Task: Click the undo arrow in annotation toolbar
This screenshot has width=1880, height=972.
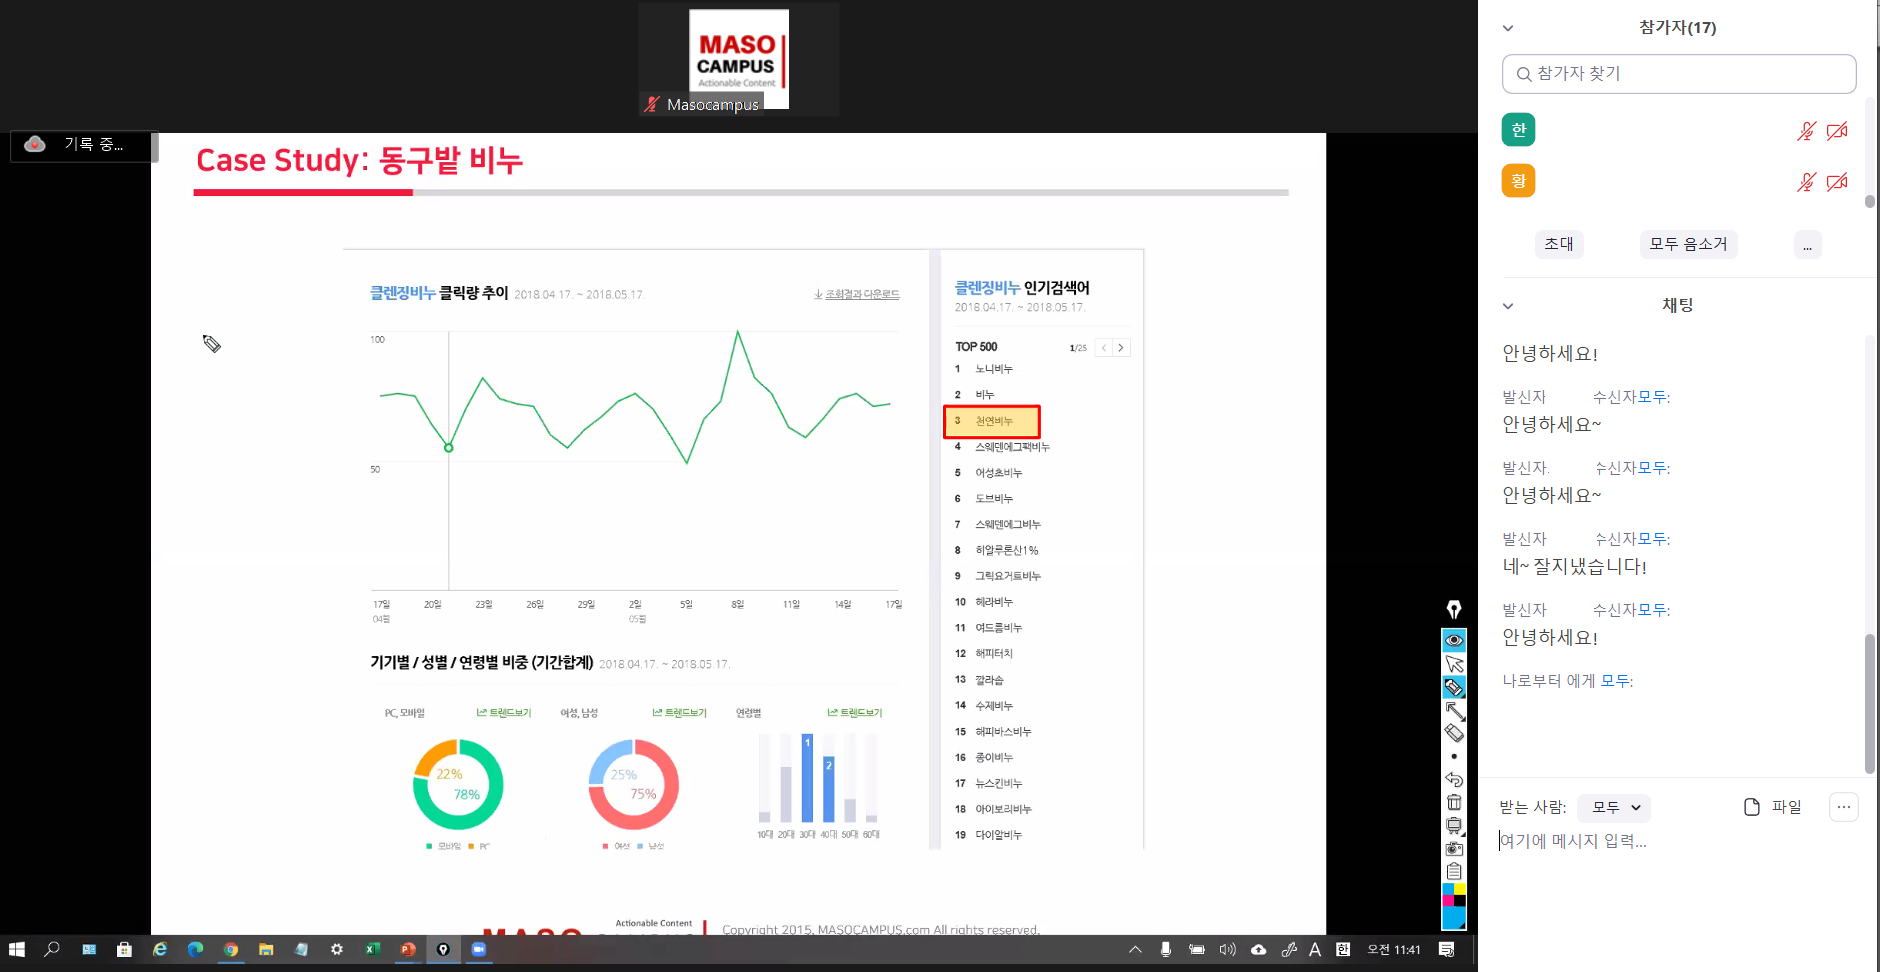Action: coord(1454,779)
